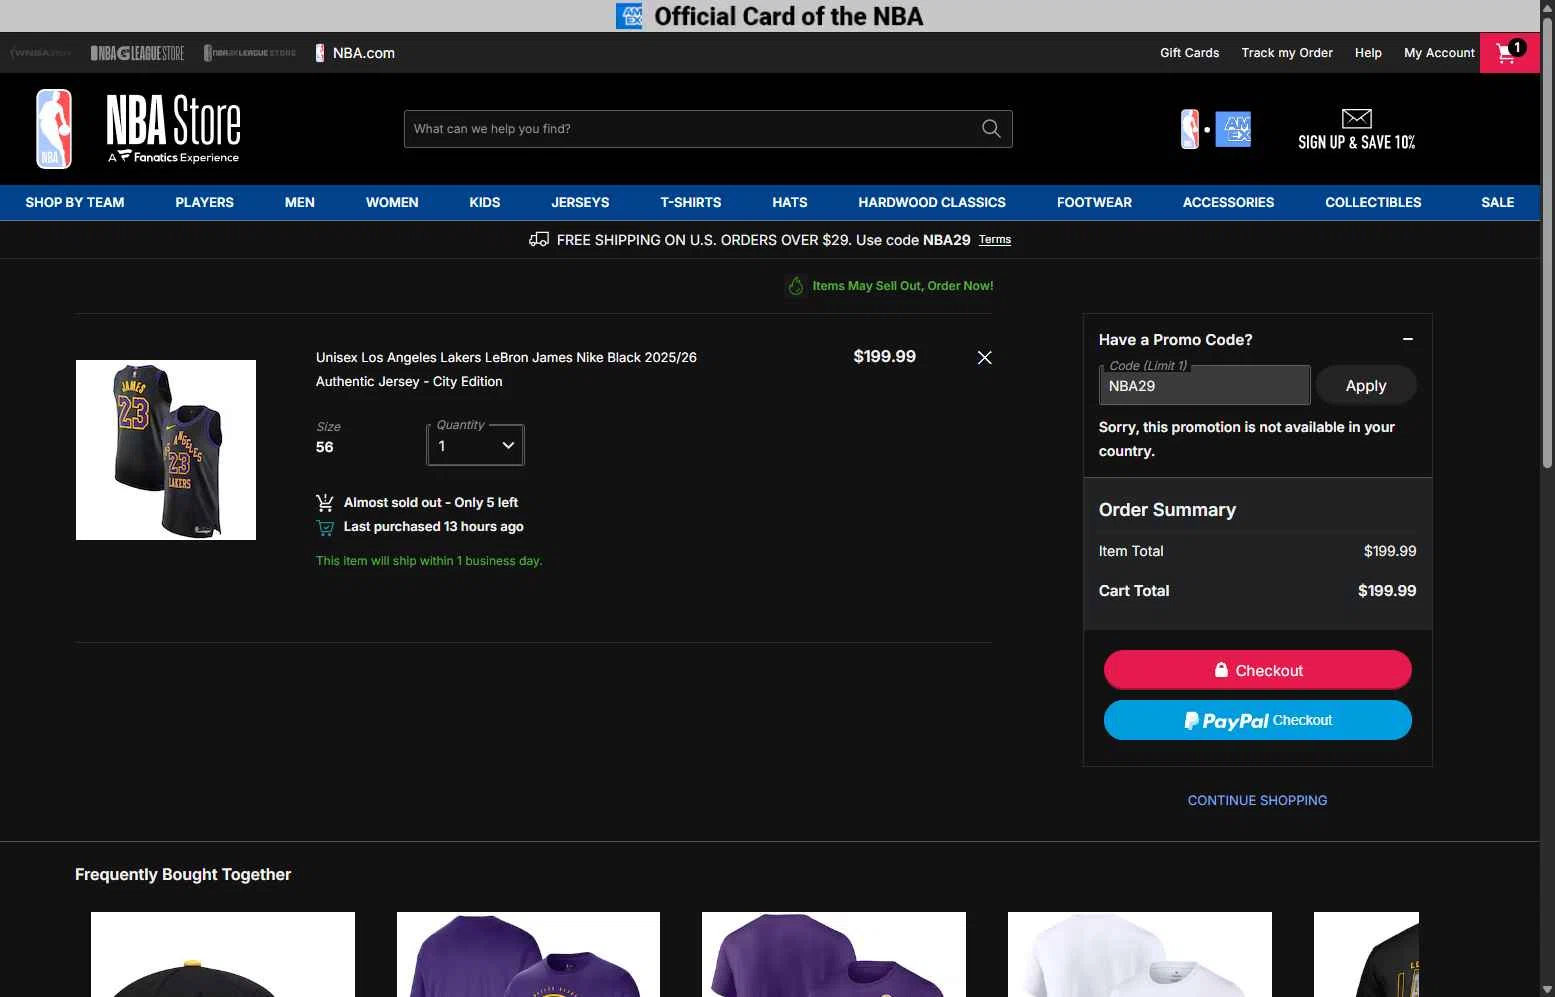Click the PayPal Checkout button

pos(1258,720)
